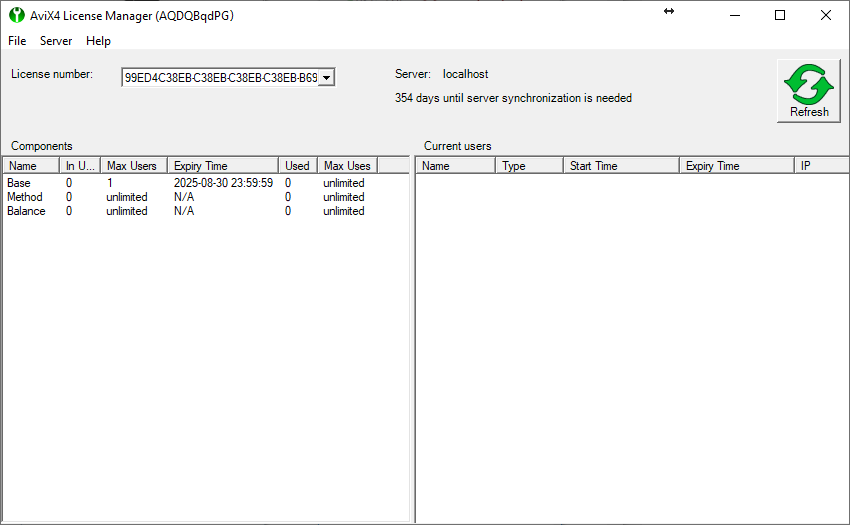850x525 pixels.
Task: Open the File menu
Action: click(17, 41)
